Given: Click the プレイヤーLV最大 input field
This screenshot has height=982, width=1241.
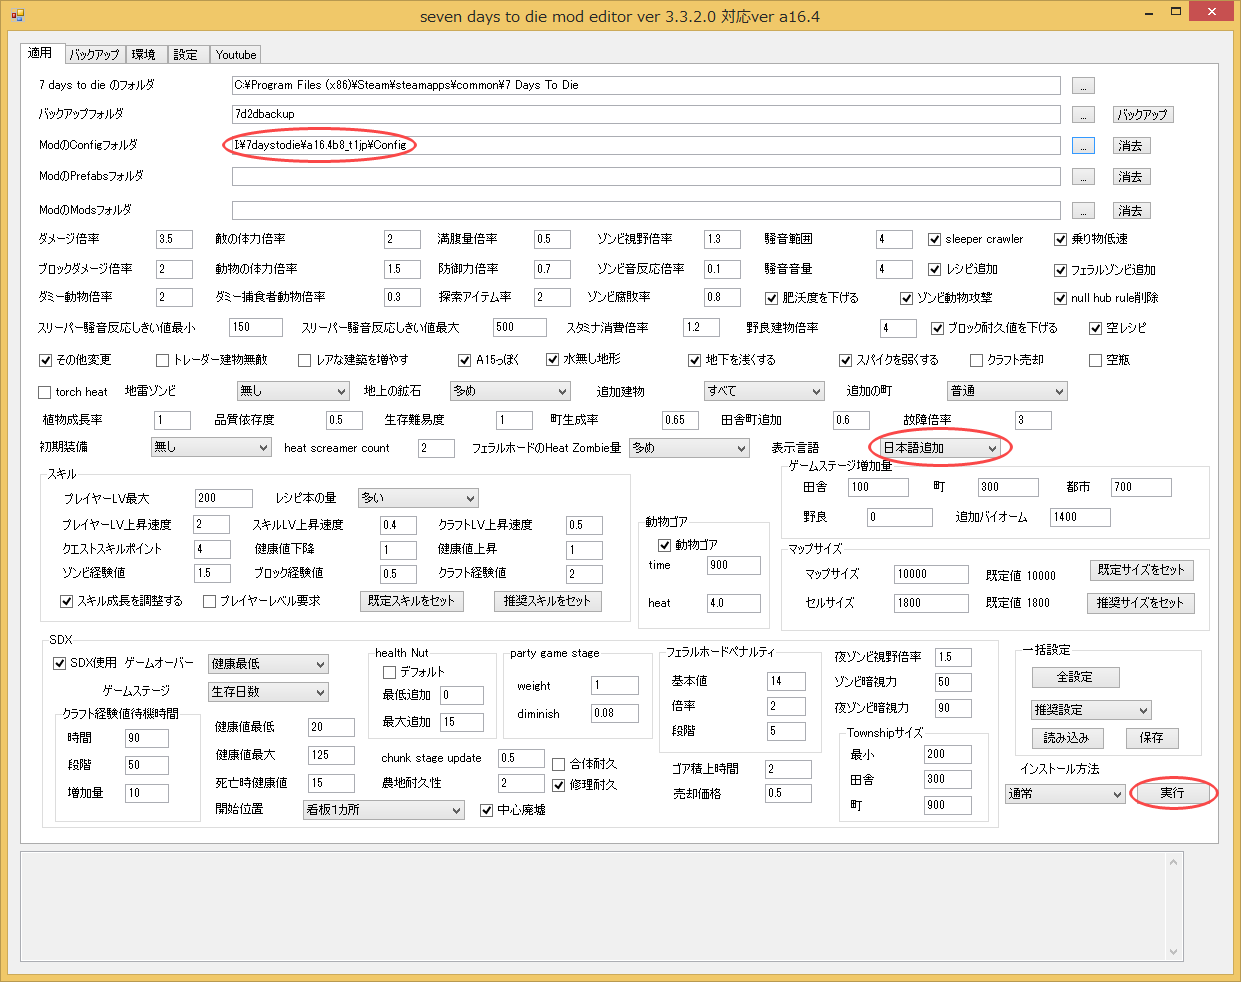Looking at the screenshot, I should point(224,498).
